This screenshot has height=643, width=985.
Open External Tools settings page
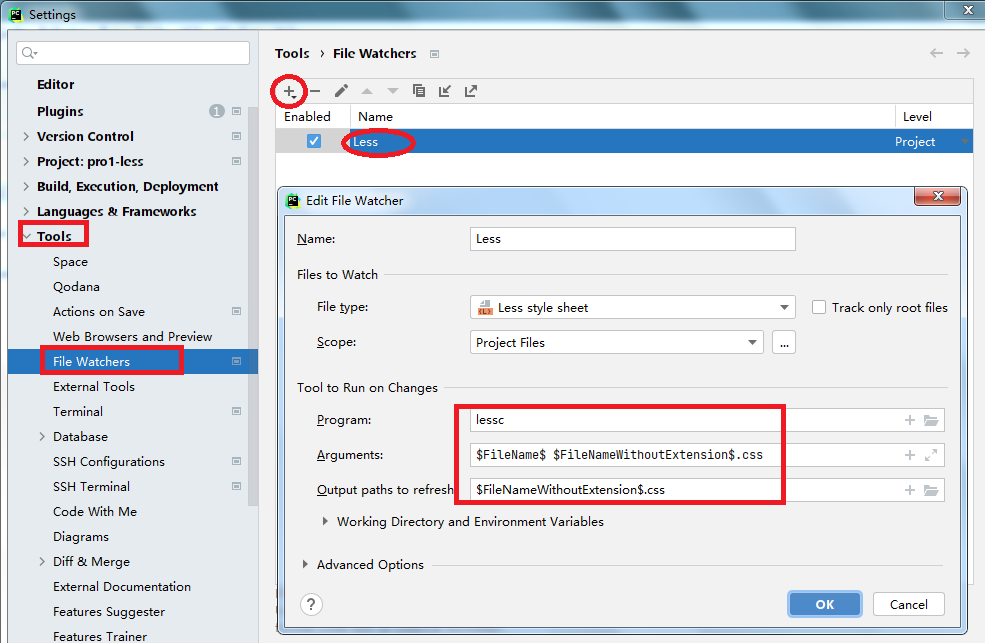(x=94, y=387)
